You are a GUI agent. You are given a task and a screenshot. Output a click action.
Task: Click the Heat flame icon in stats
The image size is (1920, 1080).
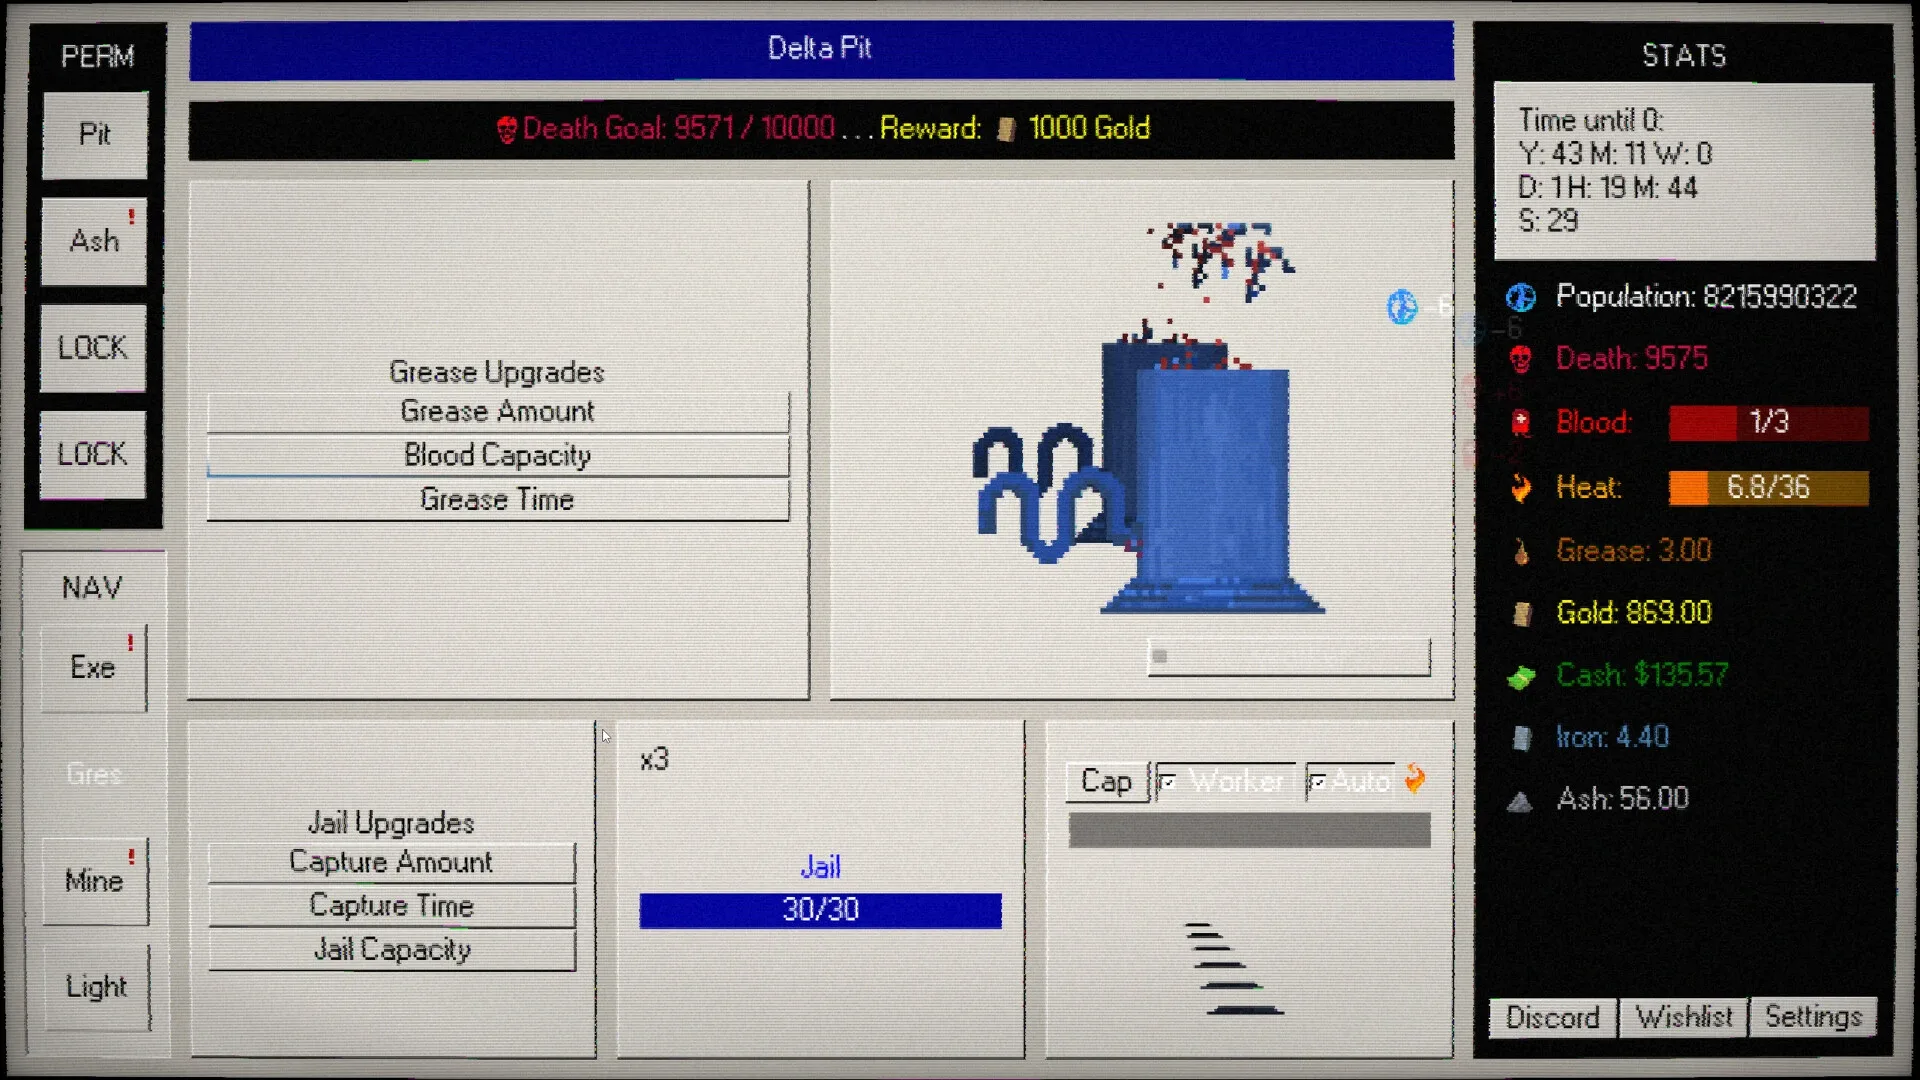pos(1520,488)
